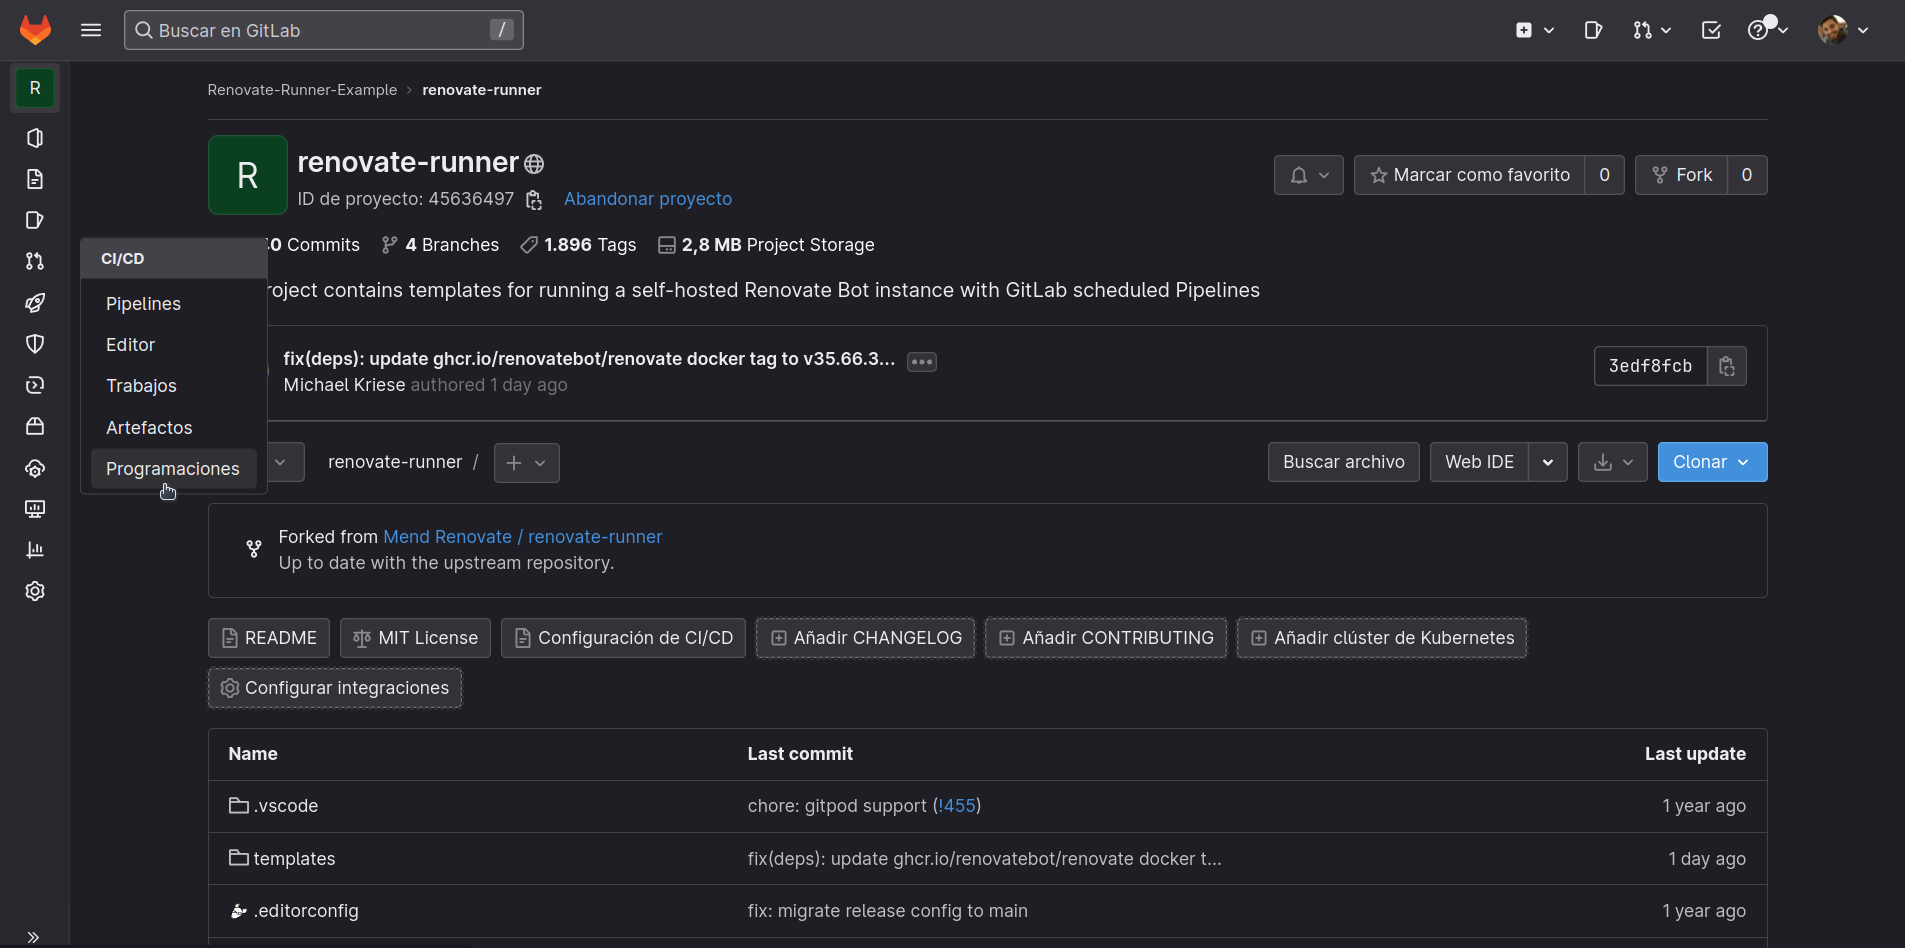Select the project R avatar in sidebar
Screen dimensions: 1905x948
click(x=35, y=88)
